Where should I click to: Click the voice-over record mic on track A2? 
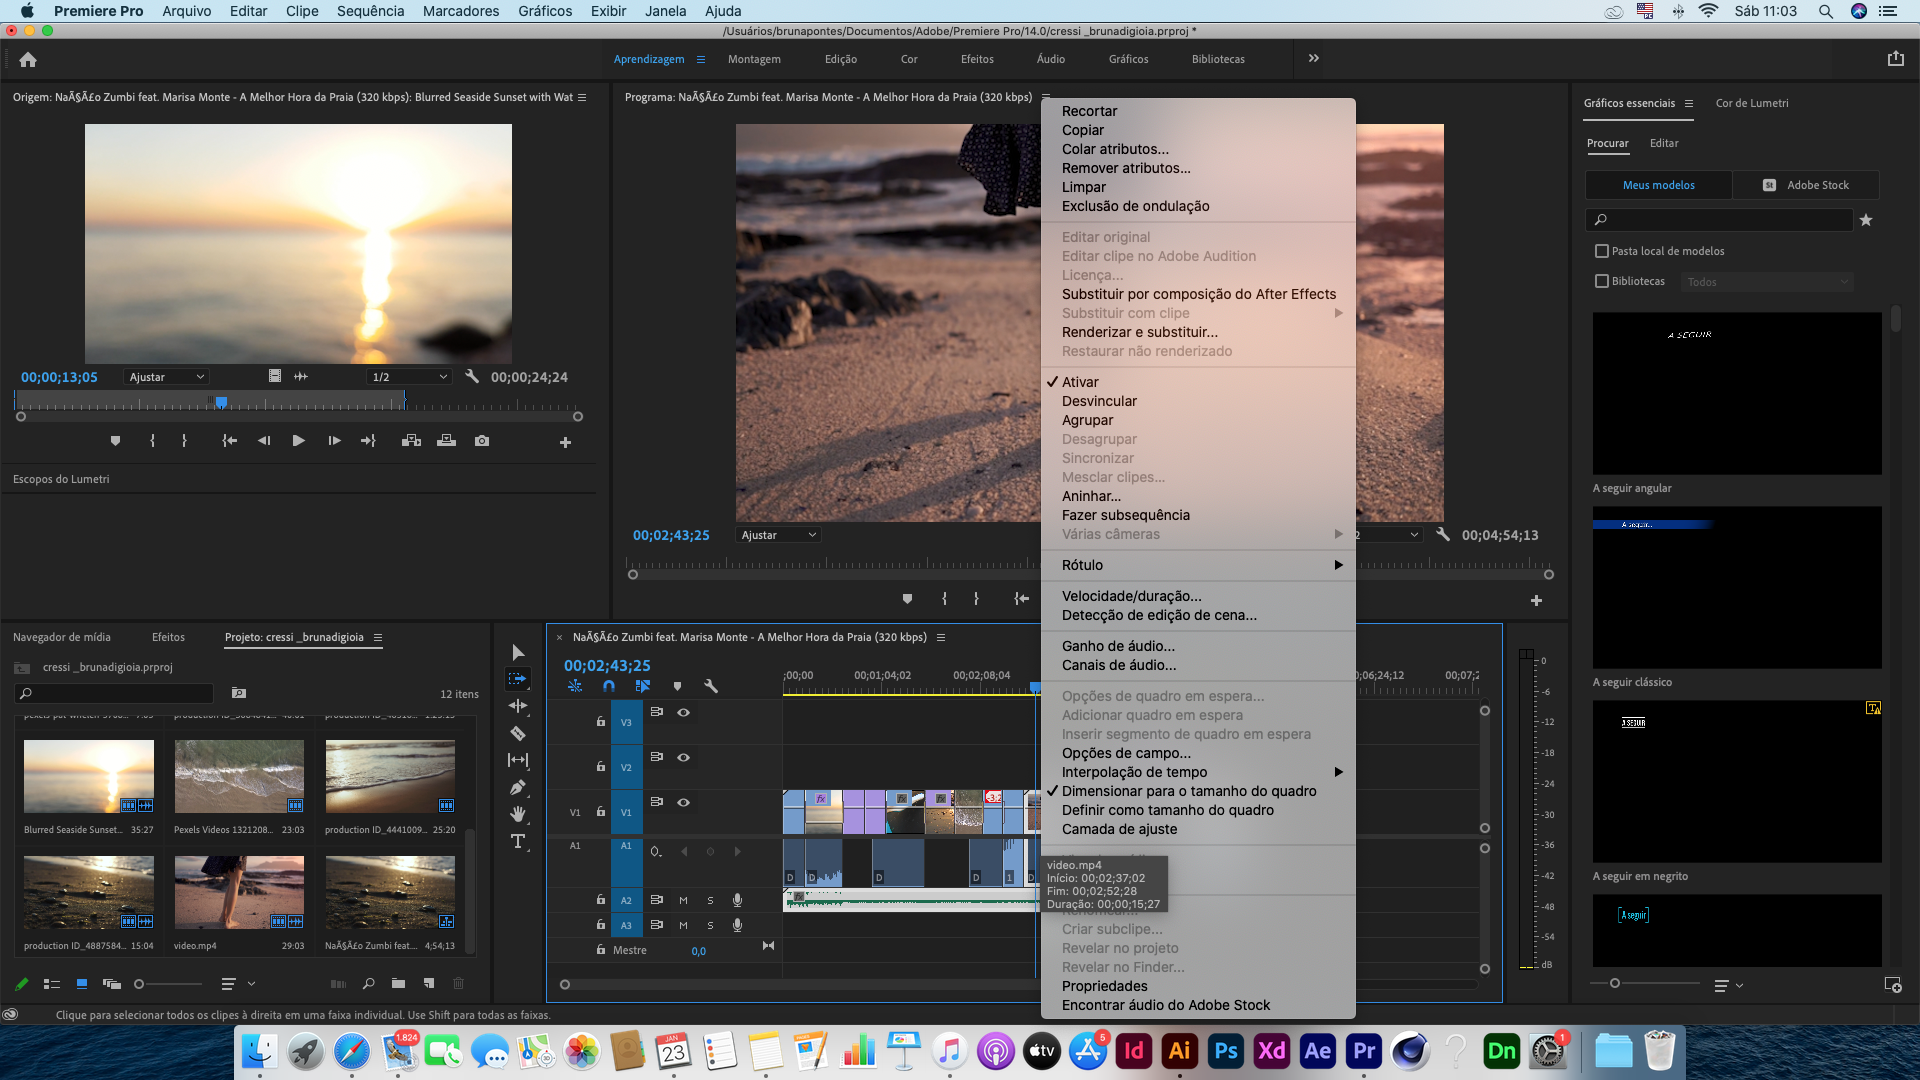tap(737, 899)
